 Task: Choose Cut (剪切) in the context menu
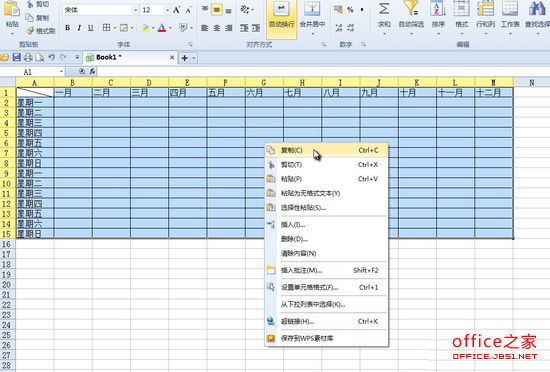click(327, 165)
